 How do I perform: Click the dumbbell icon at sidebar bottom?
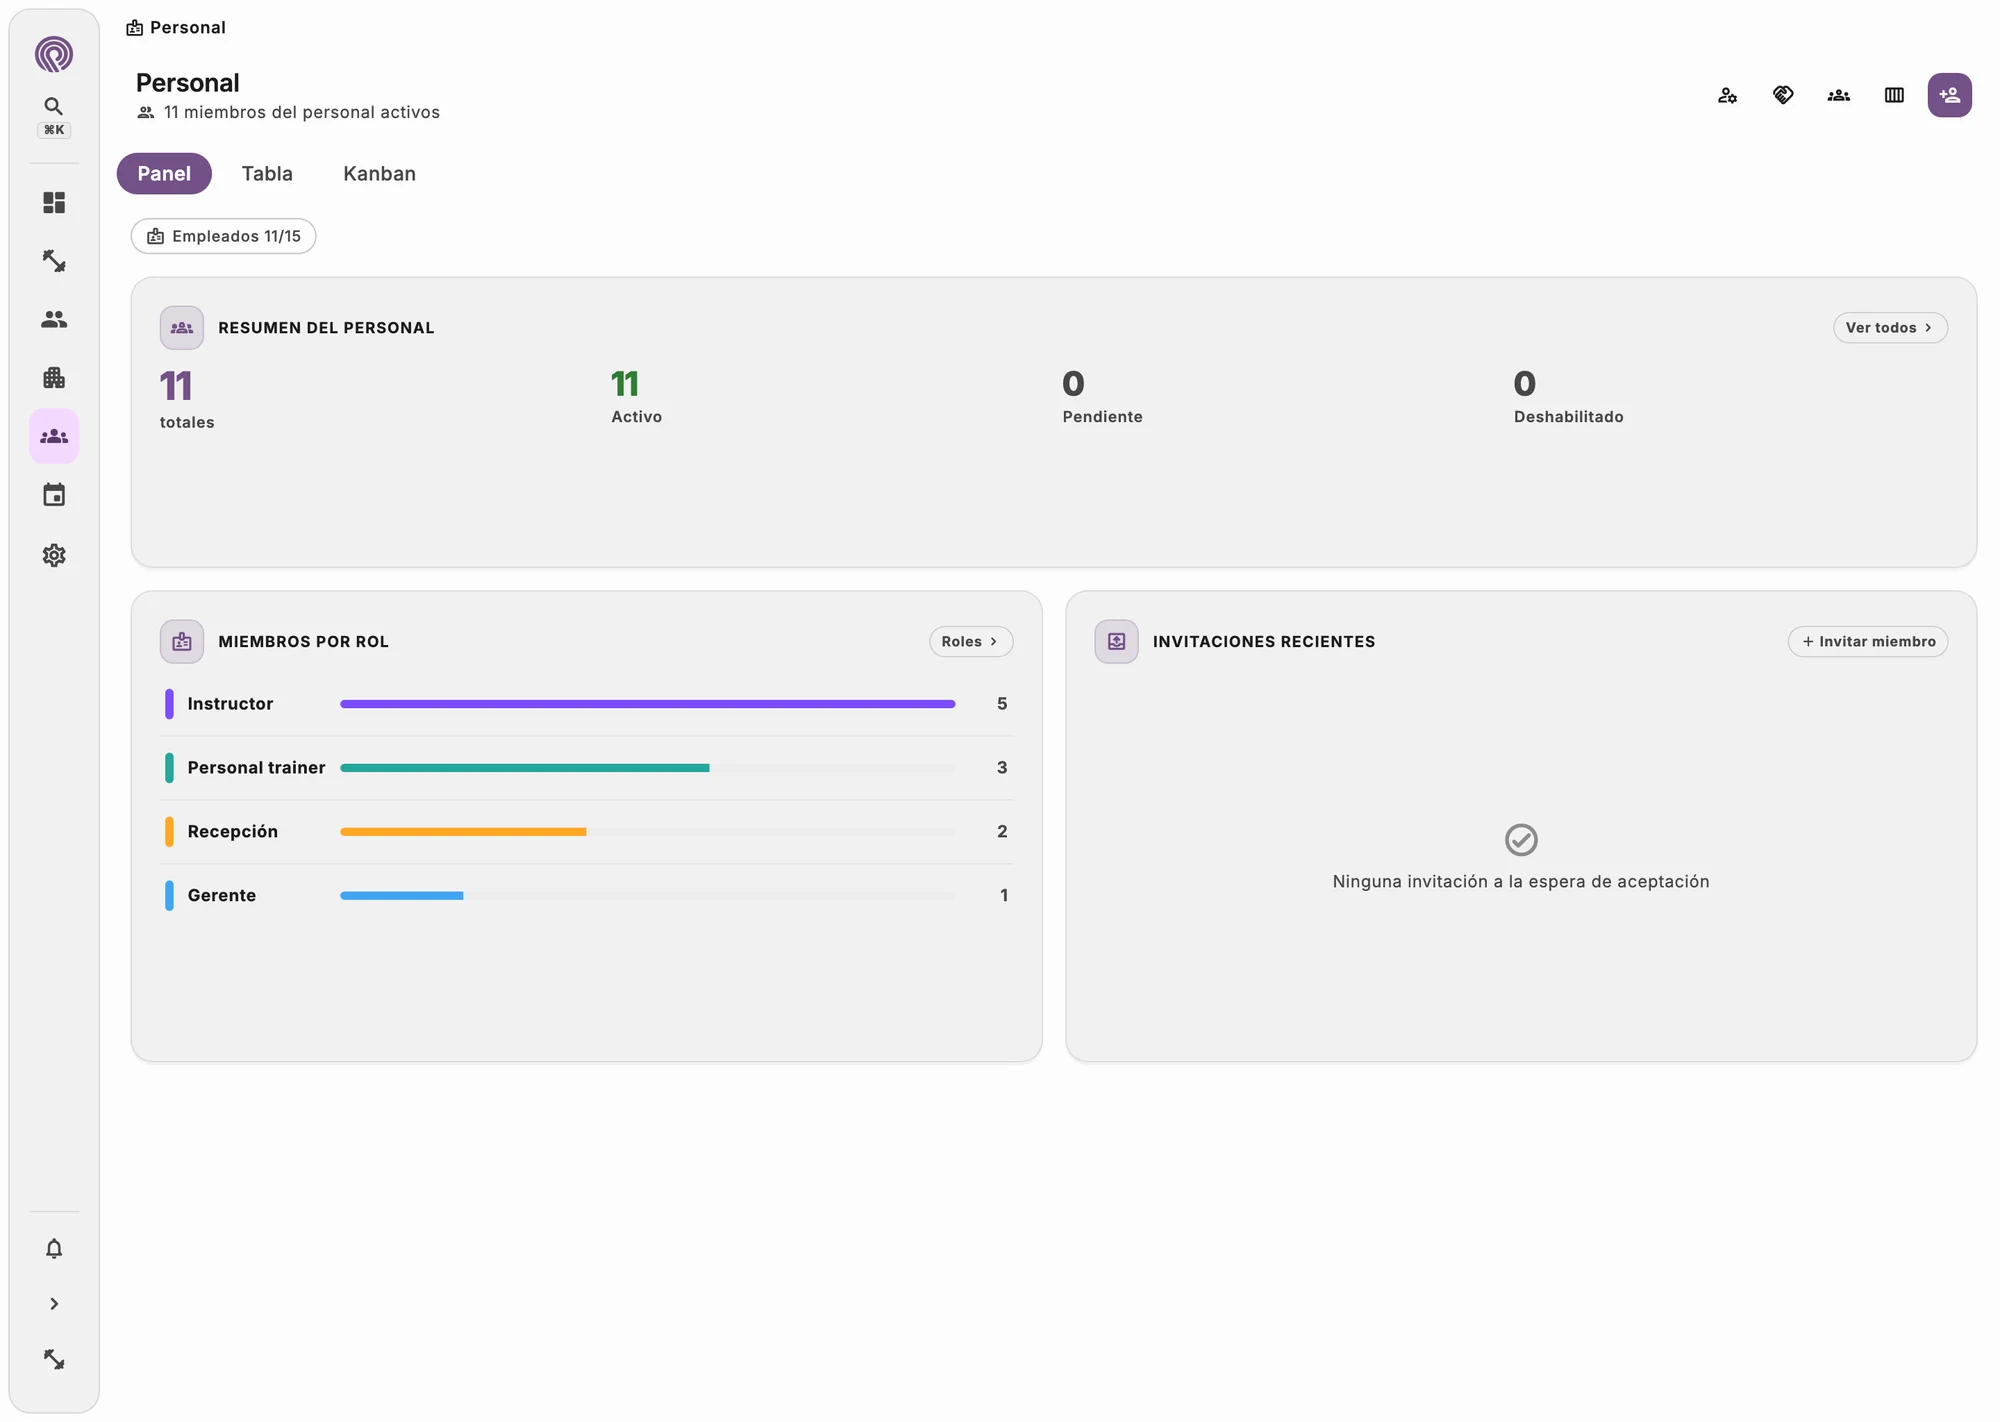click(x=54, y=1359)
